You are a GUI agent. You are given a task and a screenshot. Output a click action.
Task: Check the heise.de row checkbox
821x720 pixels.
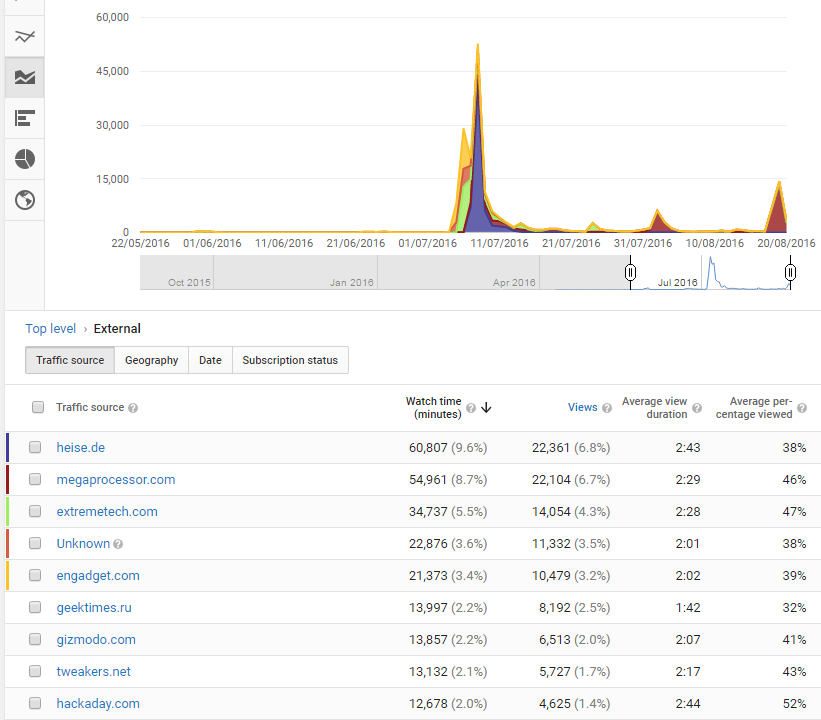(35, 447)
